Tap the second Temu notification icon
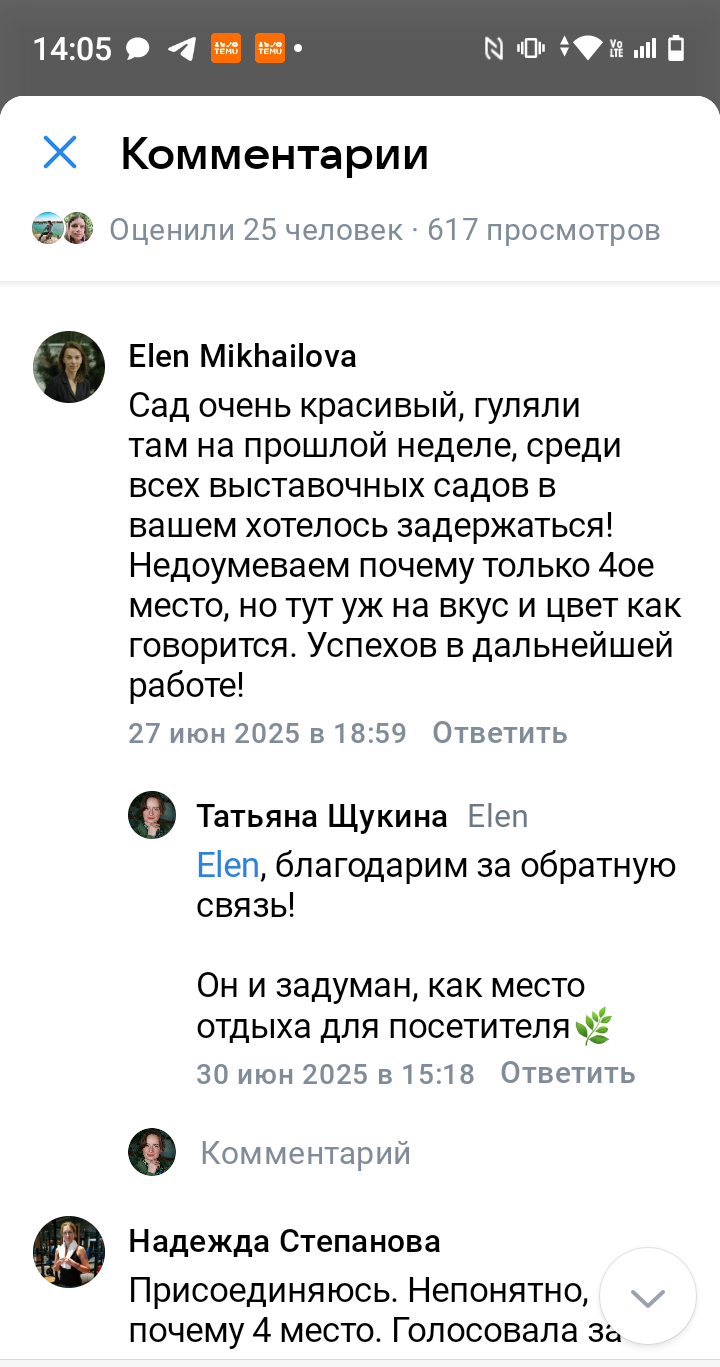 270,48
